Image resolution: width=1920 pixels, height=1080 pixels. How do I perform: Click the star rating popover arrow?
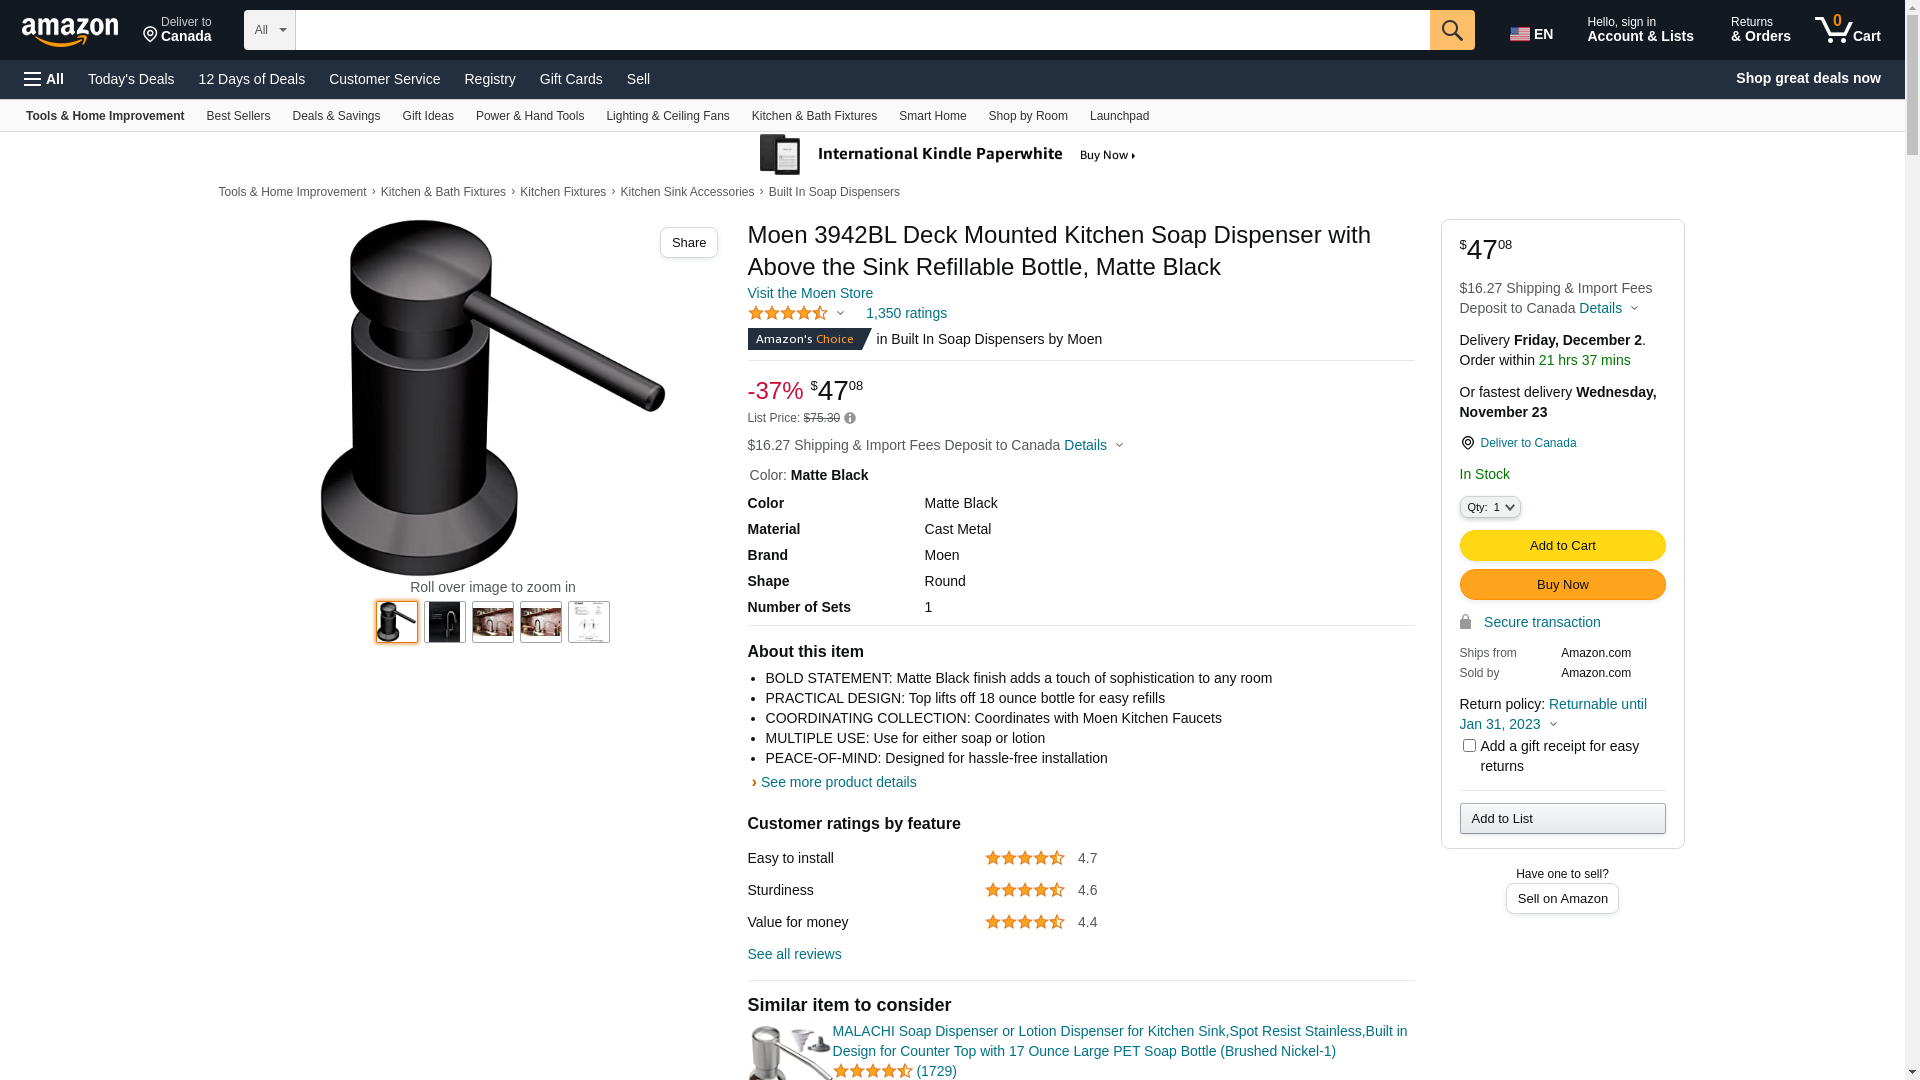840,314
